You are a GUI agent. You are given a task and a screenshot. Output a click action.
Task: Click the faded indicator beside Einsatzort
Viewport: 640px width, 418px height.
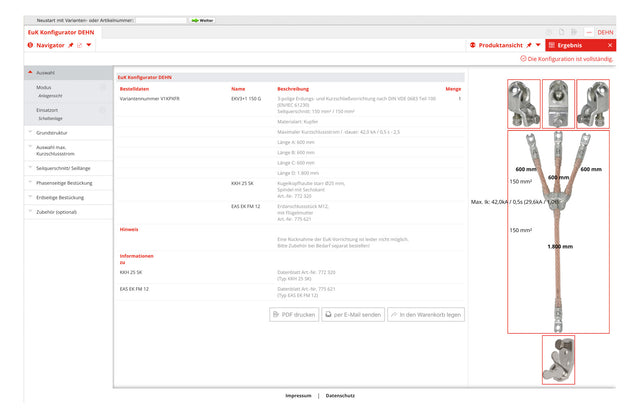click(103, 110)
